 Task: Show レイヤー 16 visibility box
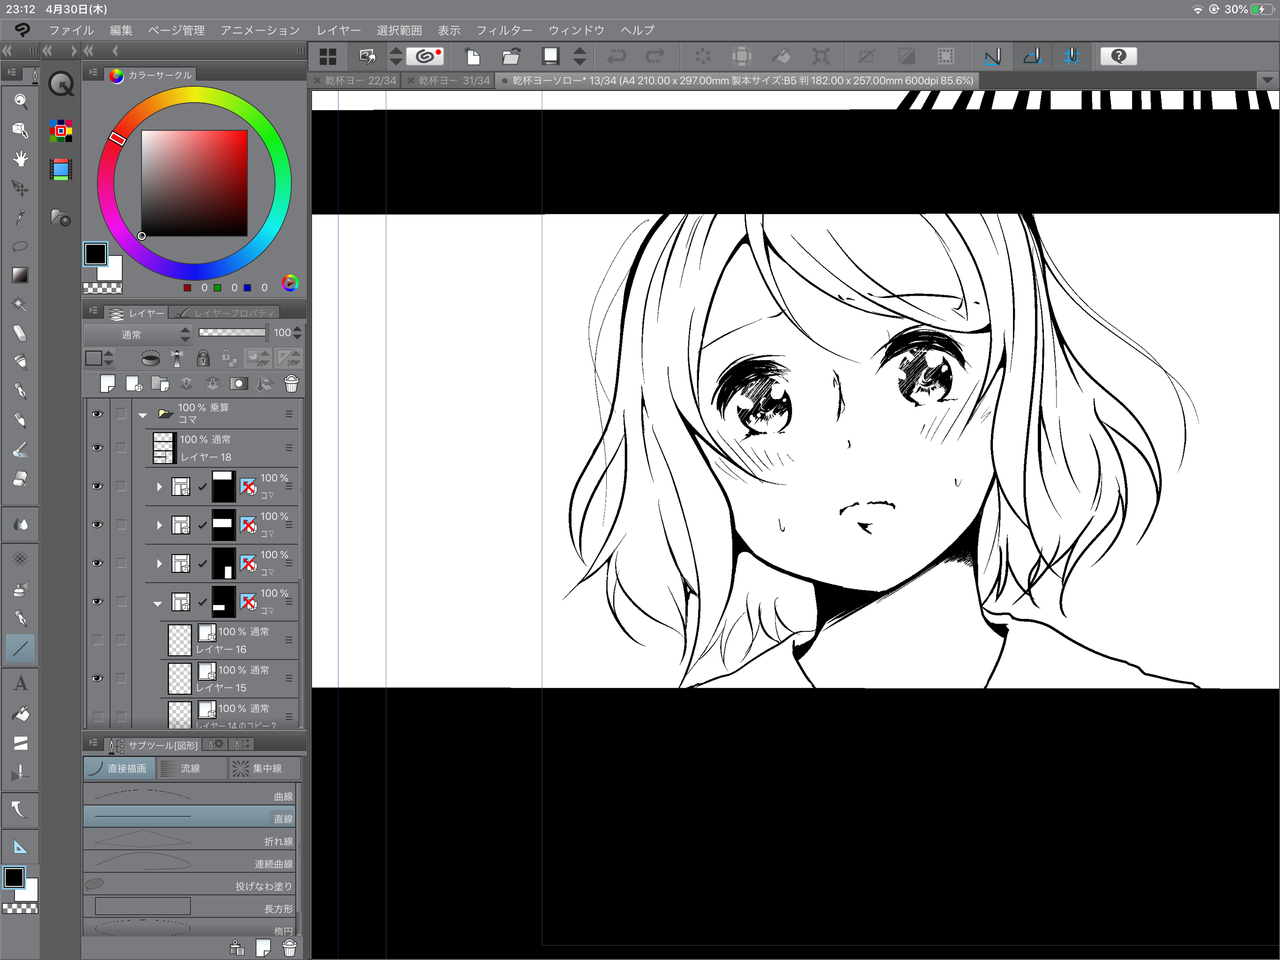click(x=97, y=640)
